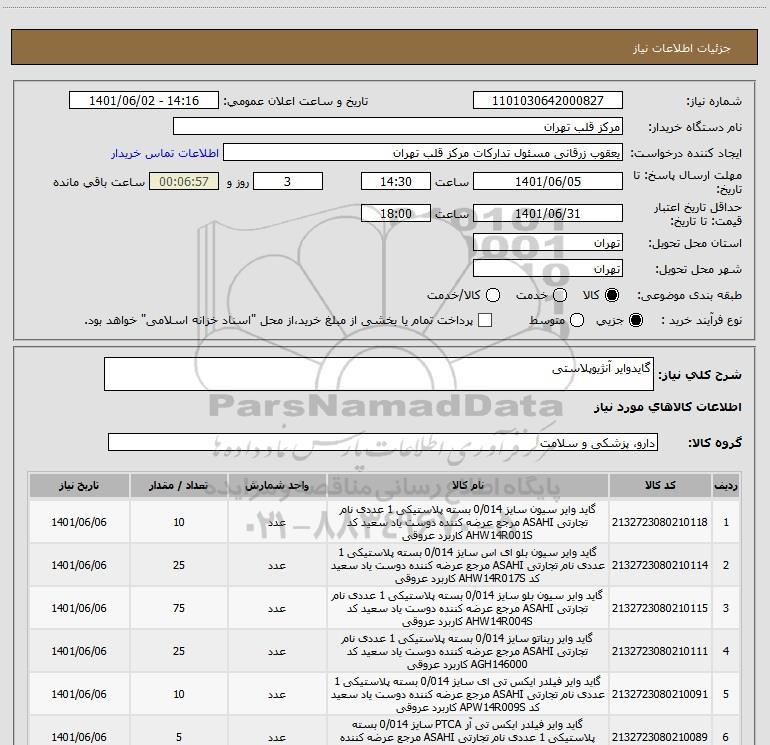770x745 pixels.
Task: Click quantity 75 in row 3
Action: coord(179,608)
